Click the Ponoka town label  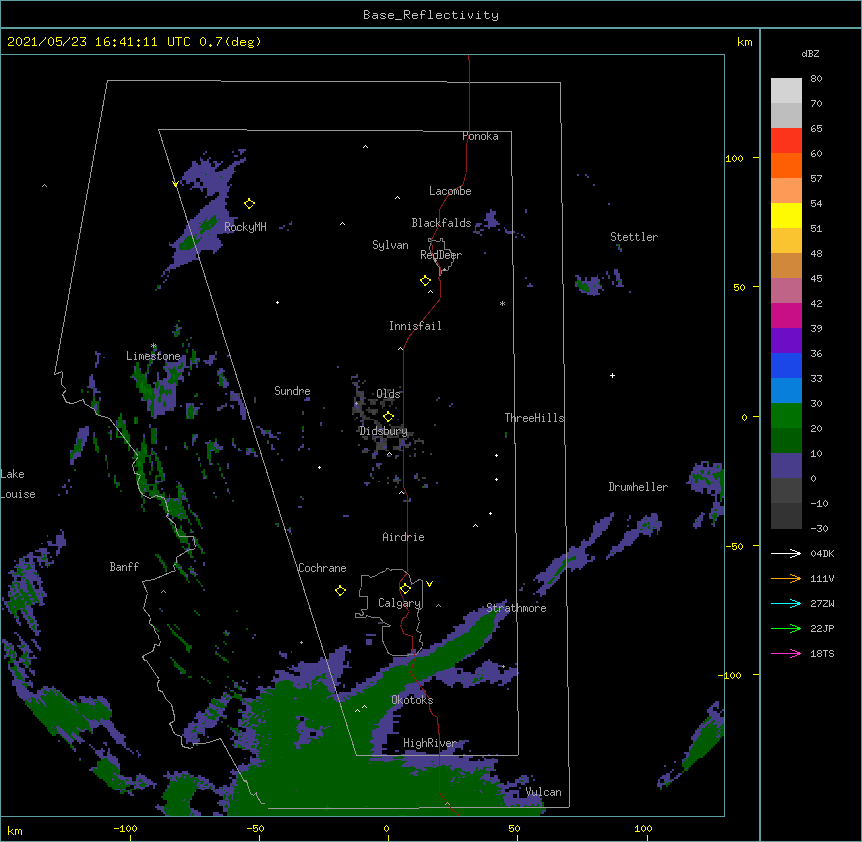(480, 136)
